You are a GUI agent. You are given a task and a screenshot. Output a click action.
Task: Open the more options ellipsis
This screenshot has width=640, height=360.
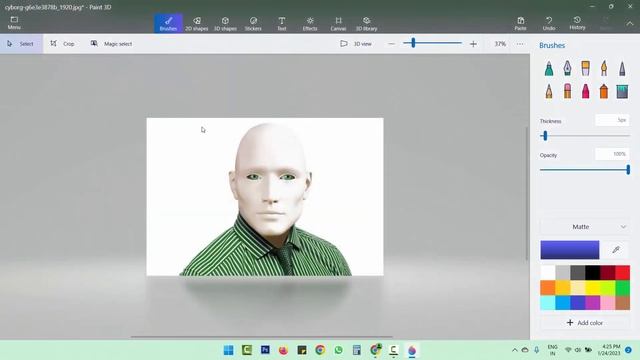(x=520, y=44)
